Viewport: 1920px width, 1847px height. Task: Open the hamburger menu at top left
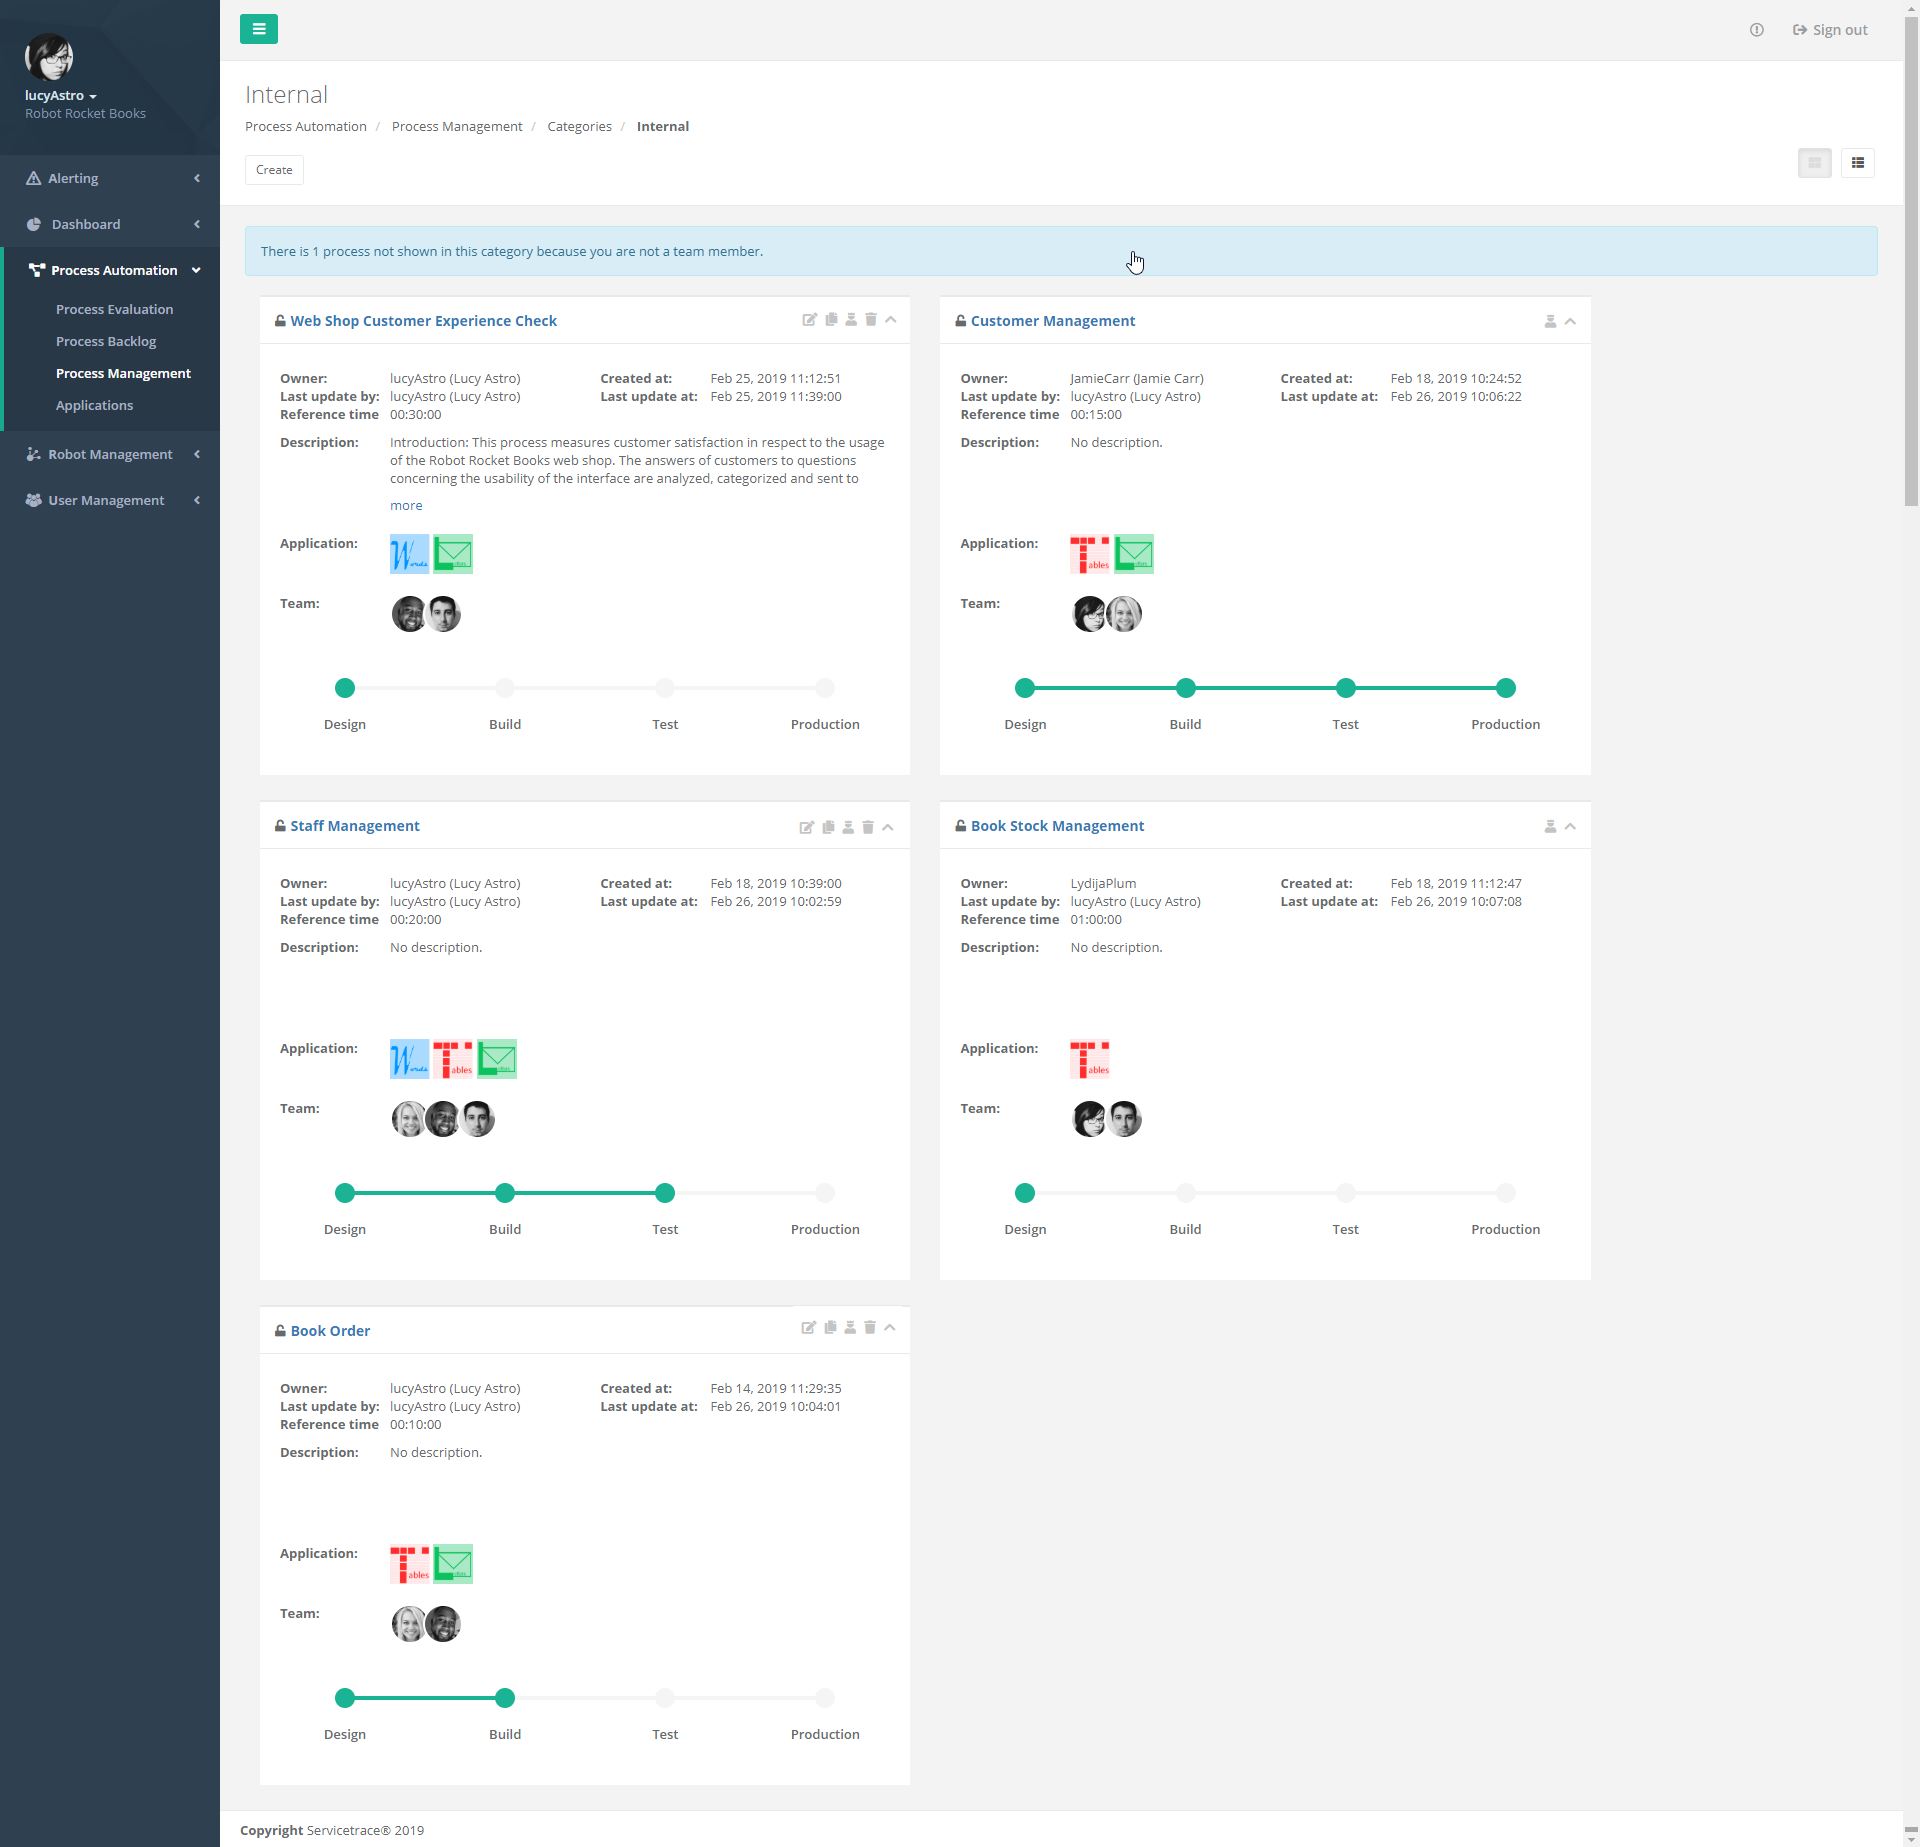coord(259,29)
